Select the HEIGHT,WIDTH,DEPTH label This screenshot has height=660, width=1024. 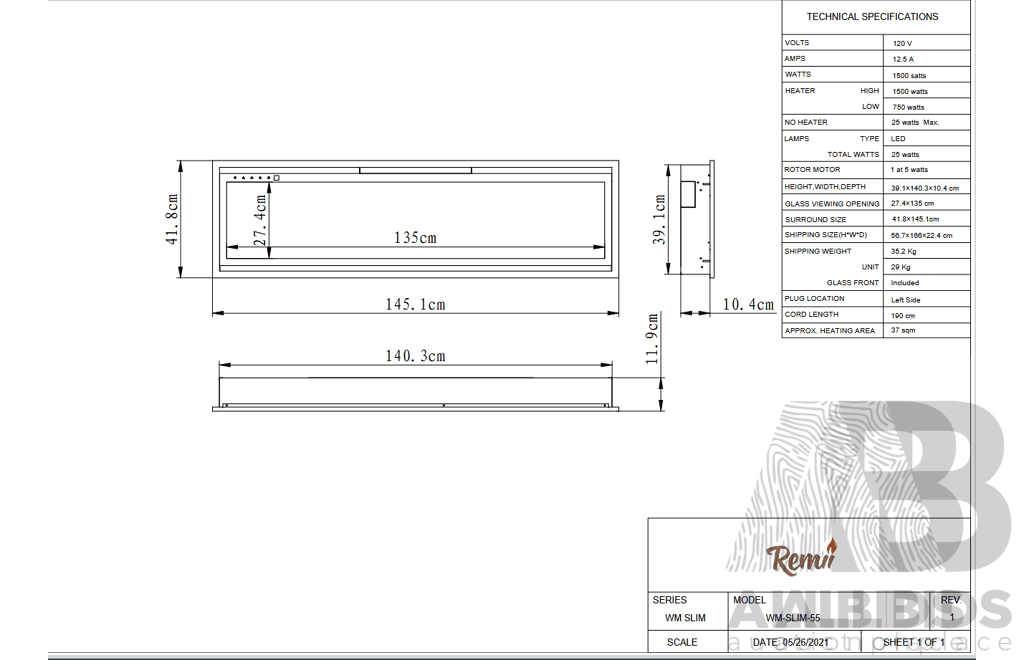click(x=825, y=187)
